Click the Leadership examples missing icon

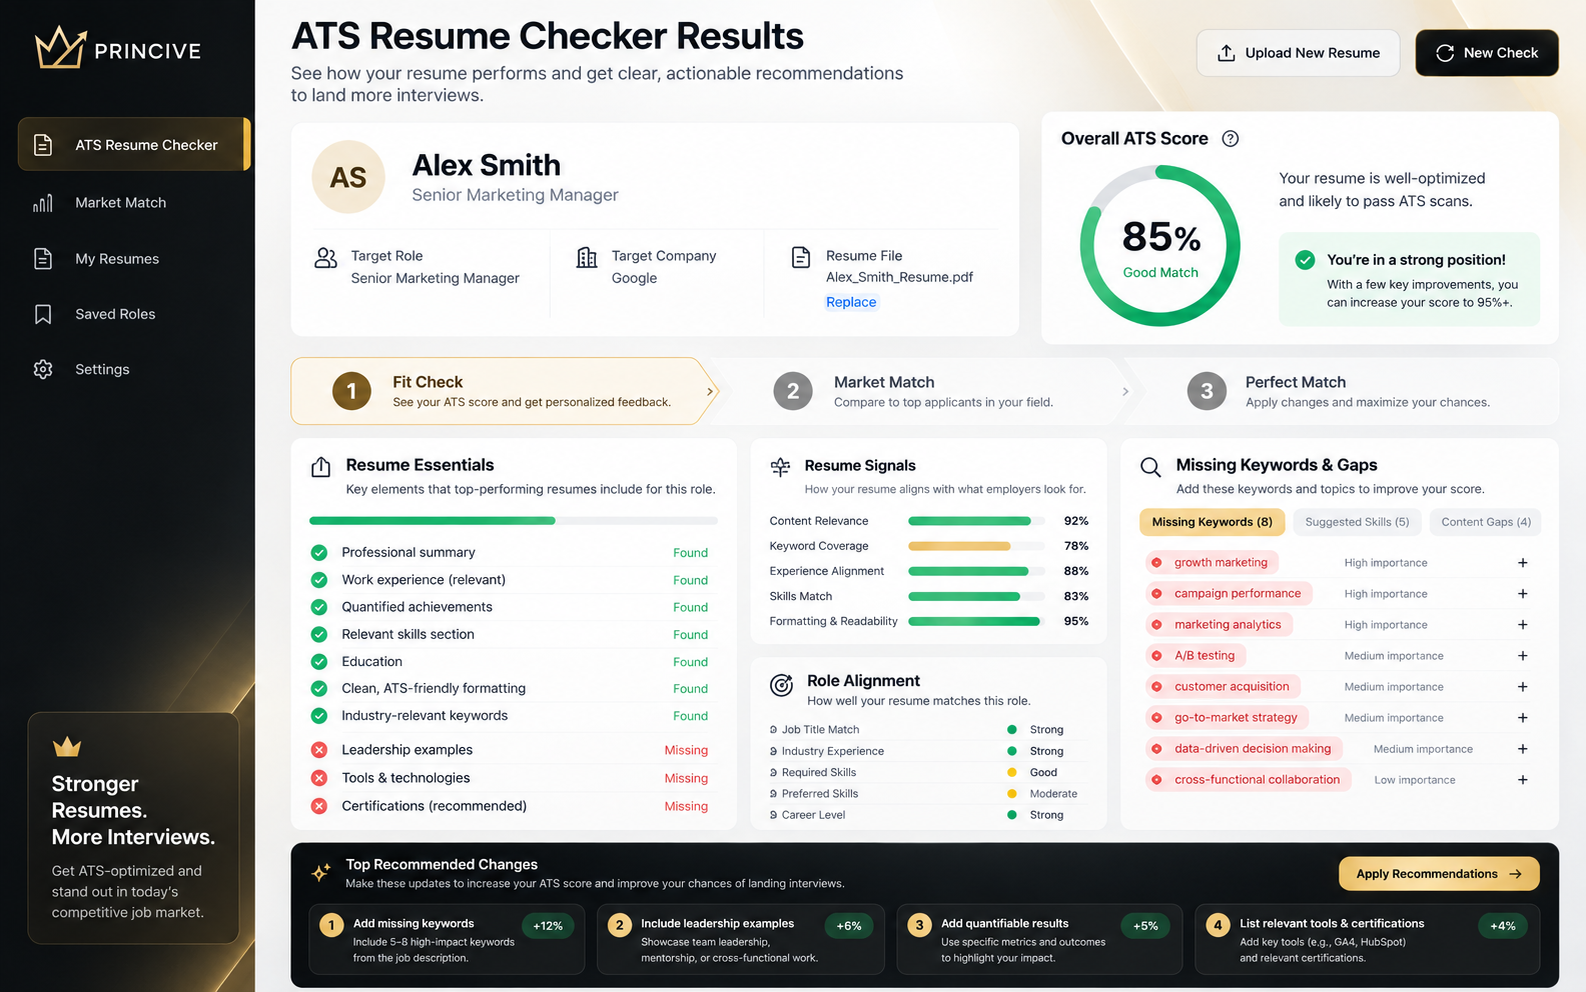coord(319,750)
